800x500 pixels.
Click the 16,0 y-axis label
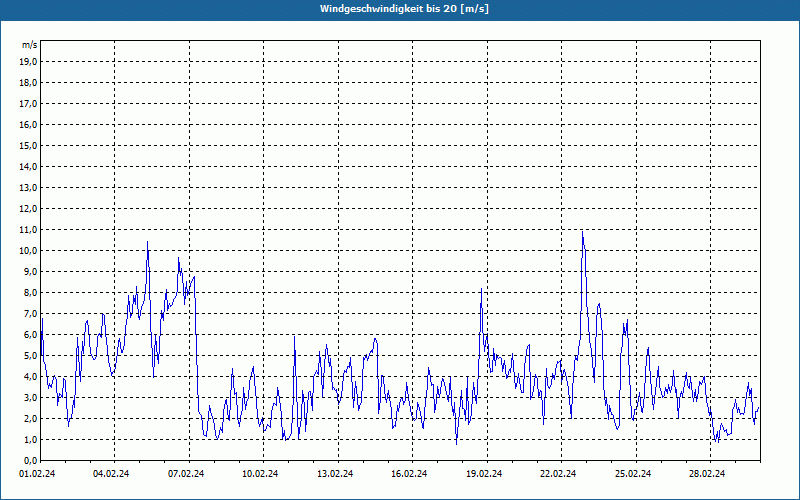[28, 124]
